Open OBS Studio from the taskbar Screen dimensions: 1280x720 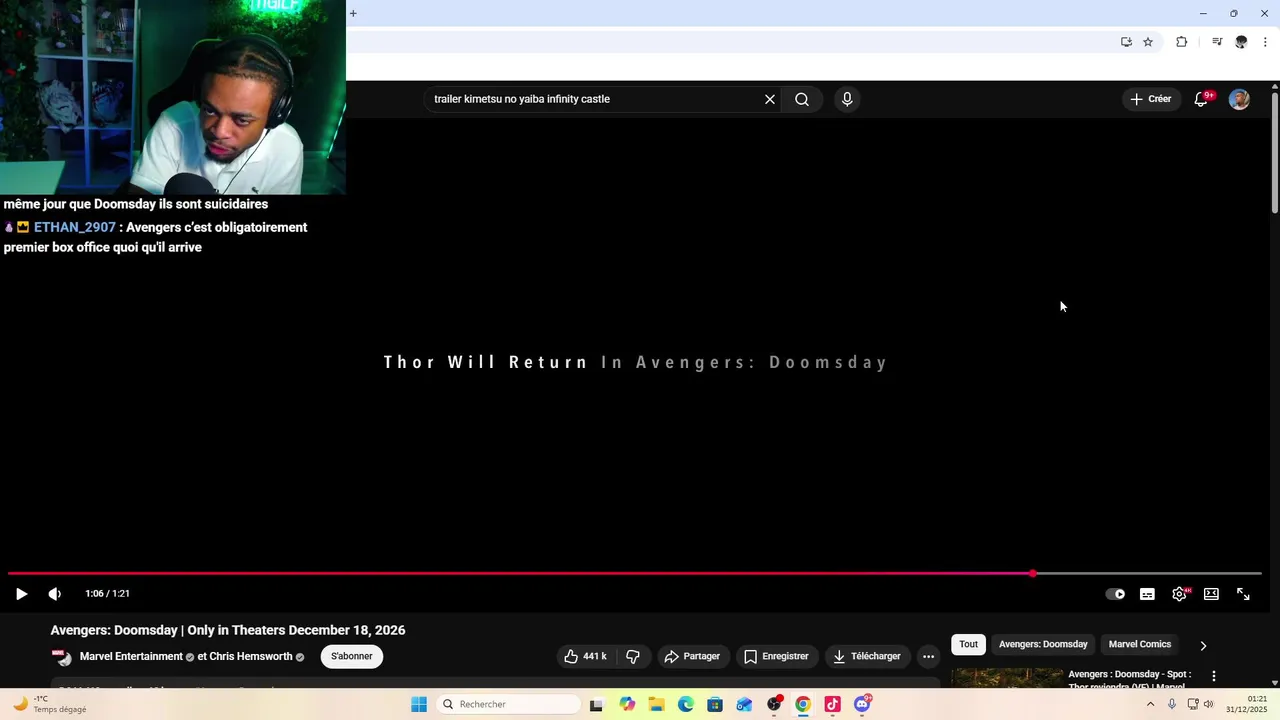tap(774, 704)
